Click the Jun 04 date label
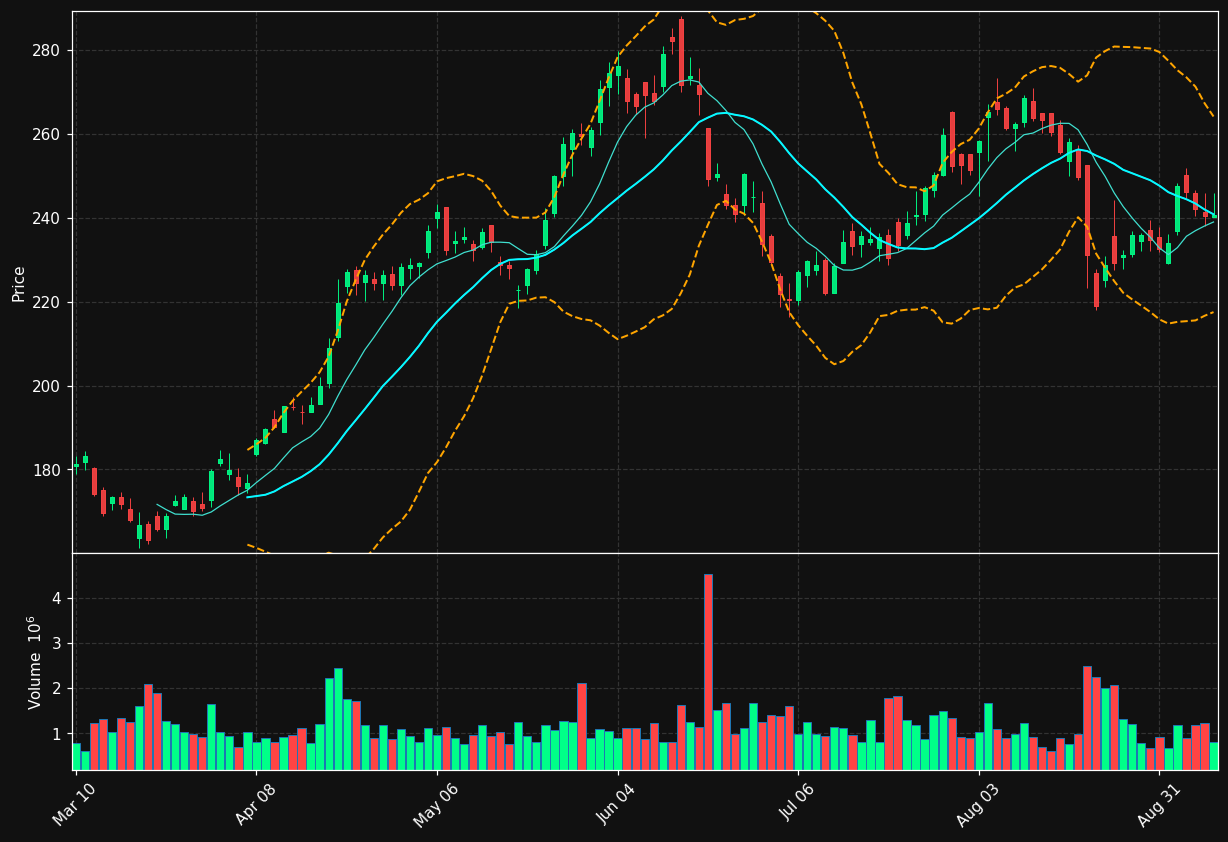Viewport: 1228px width, 842px height. click(x=616, y=803)
